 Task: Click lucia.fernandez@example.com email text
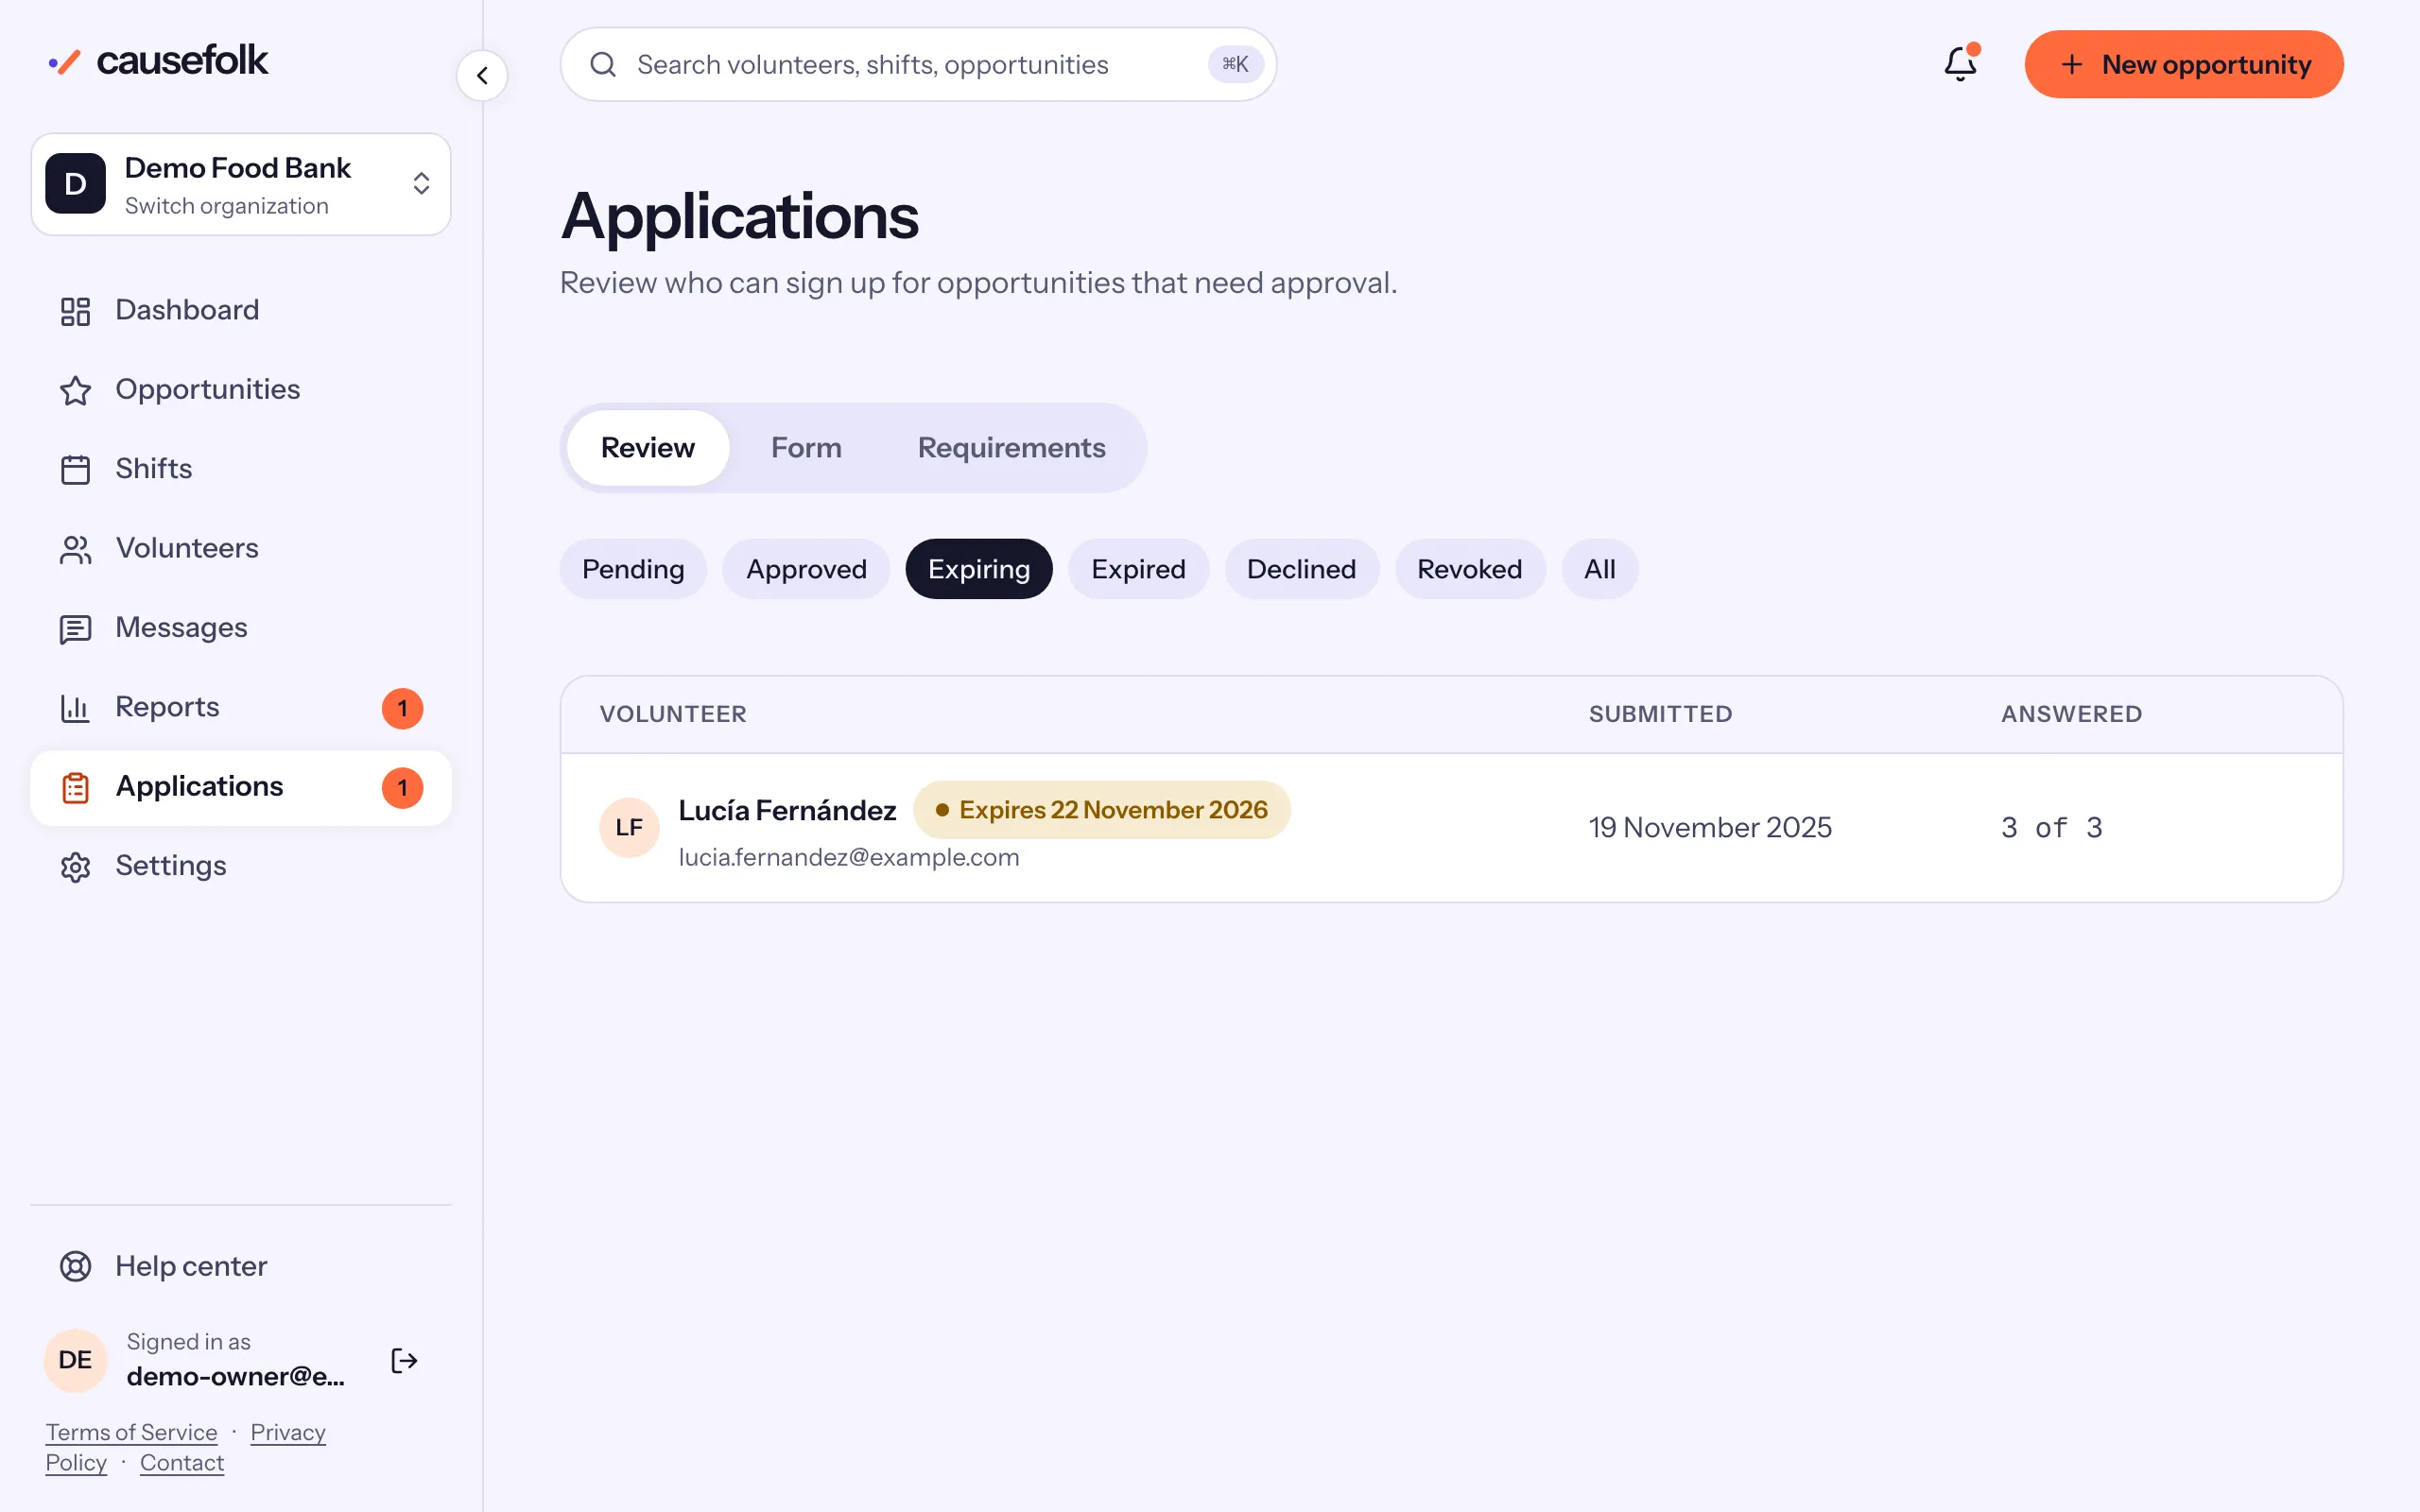[x=849, y=857]
